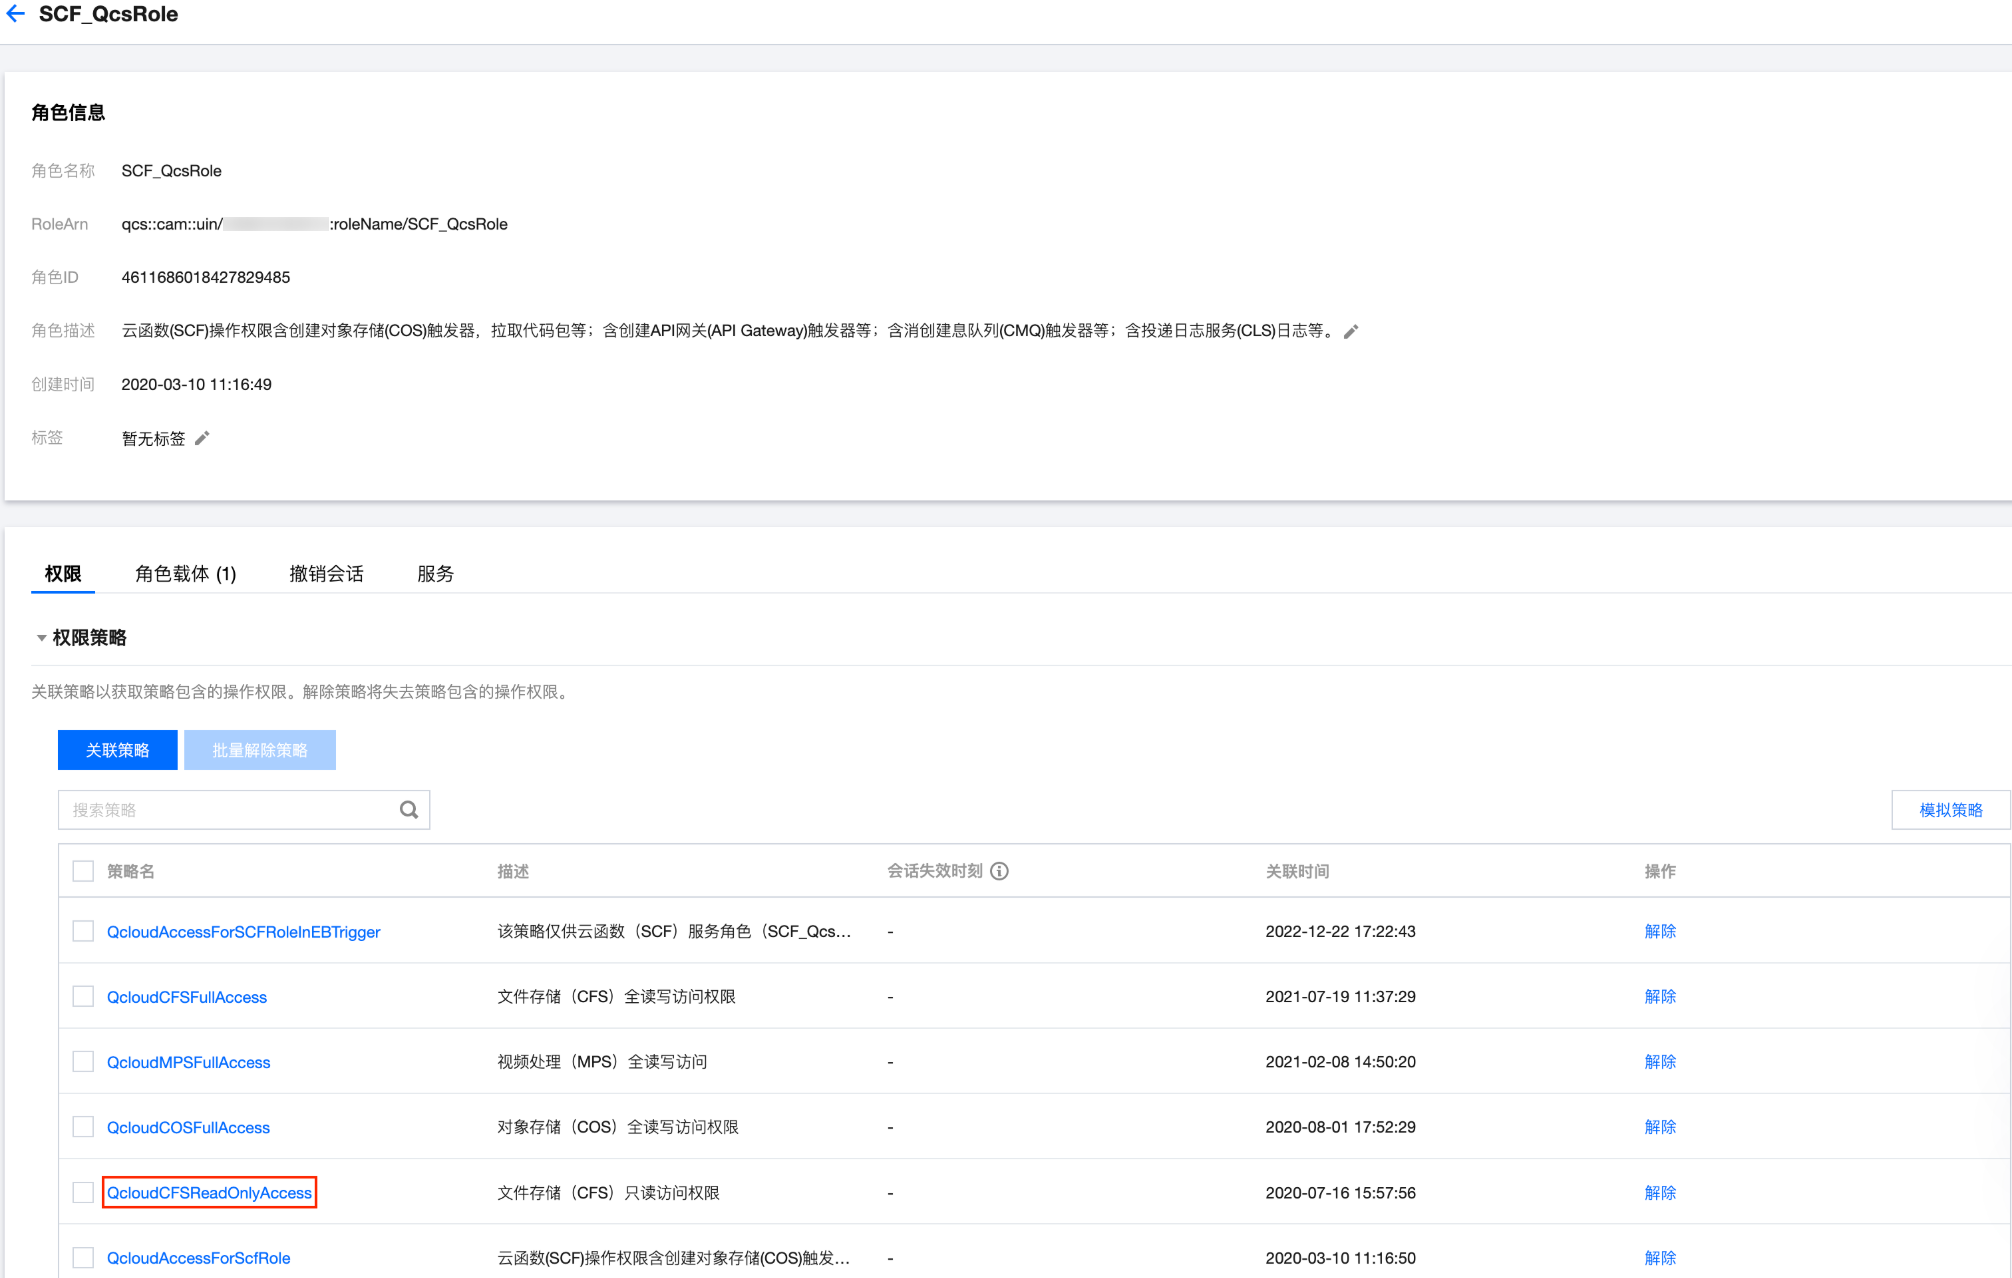Select the QcloudCFSReadOnlyAccess row checkbox
Screen dimensions: 2012x1278
83,1192
